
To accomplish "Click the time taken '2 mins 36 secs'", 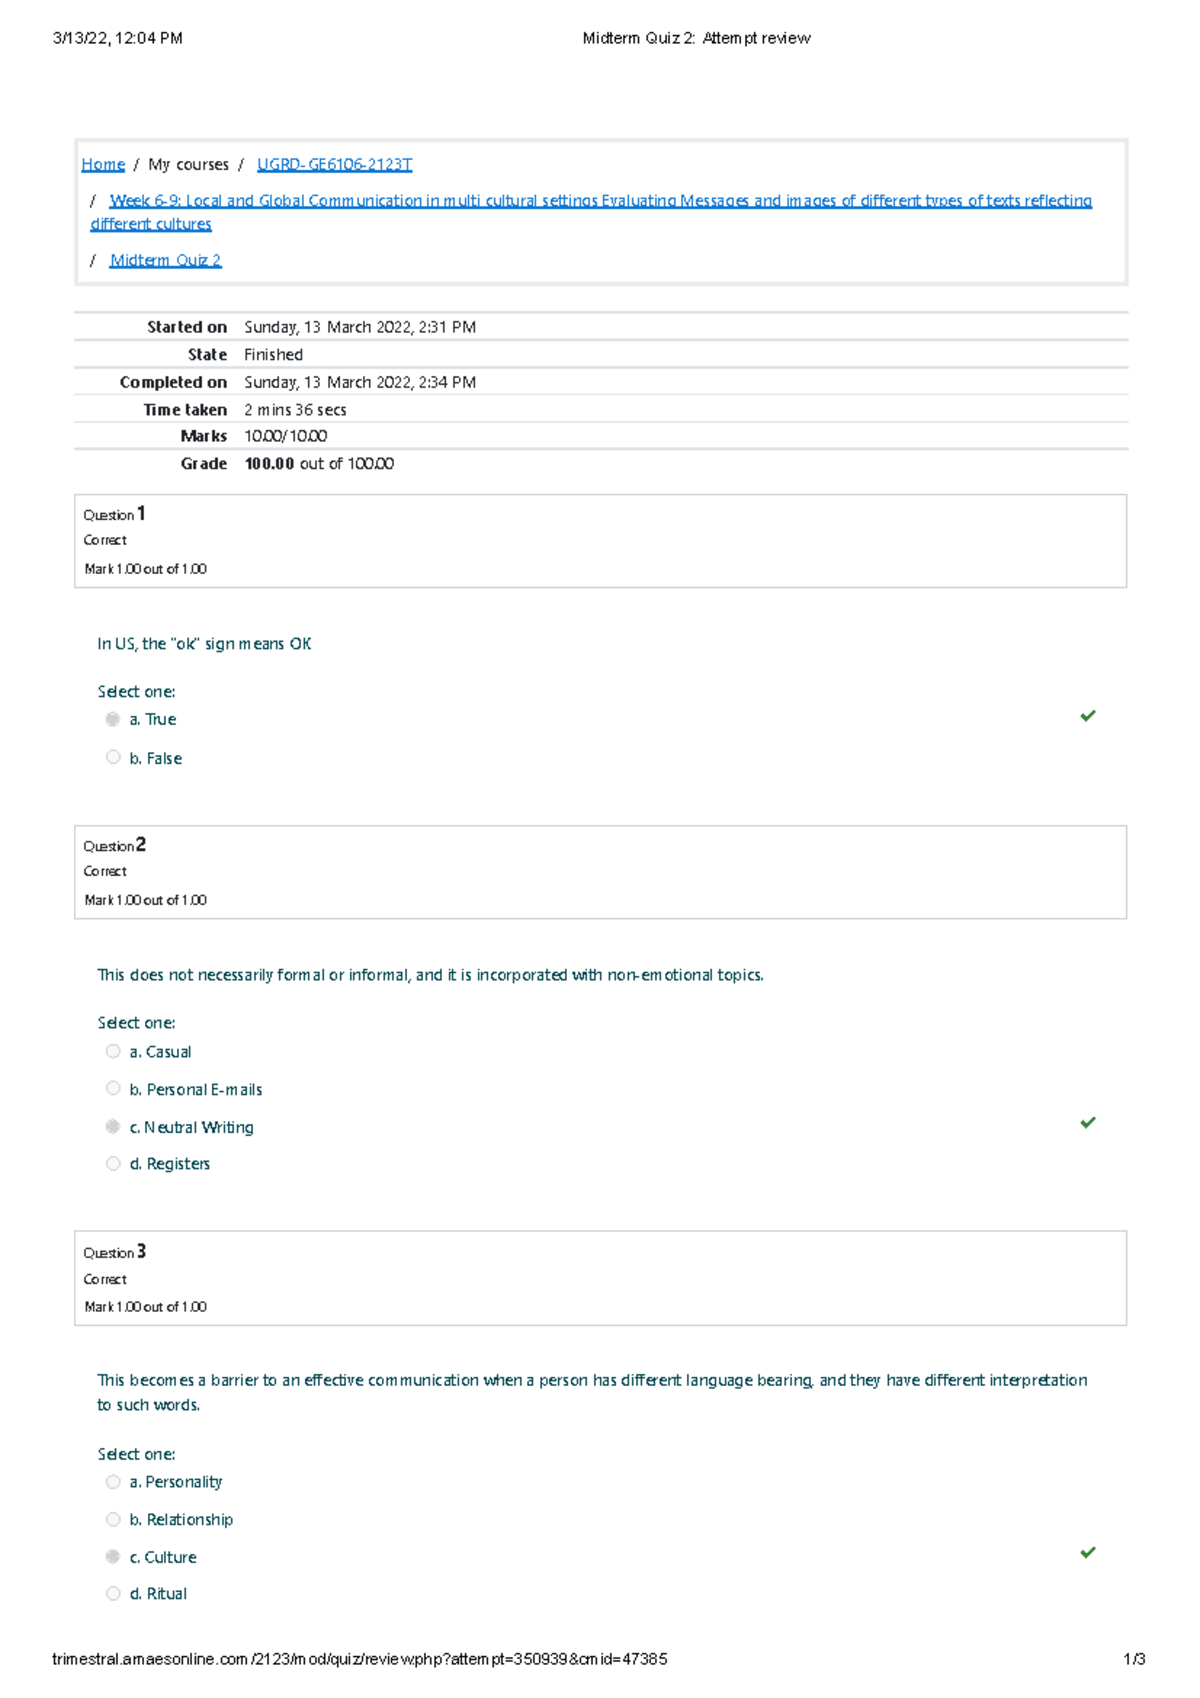I will click(295, 410).
